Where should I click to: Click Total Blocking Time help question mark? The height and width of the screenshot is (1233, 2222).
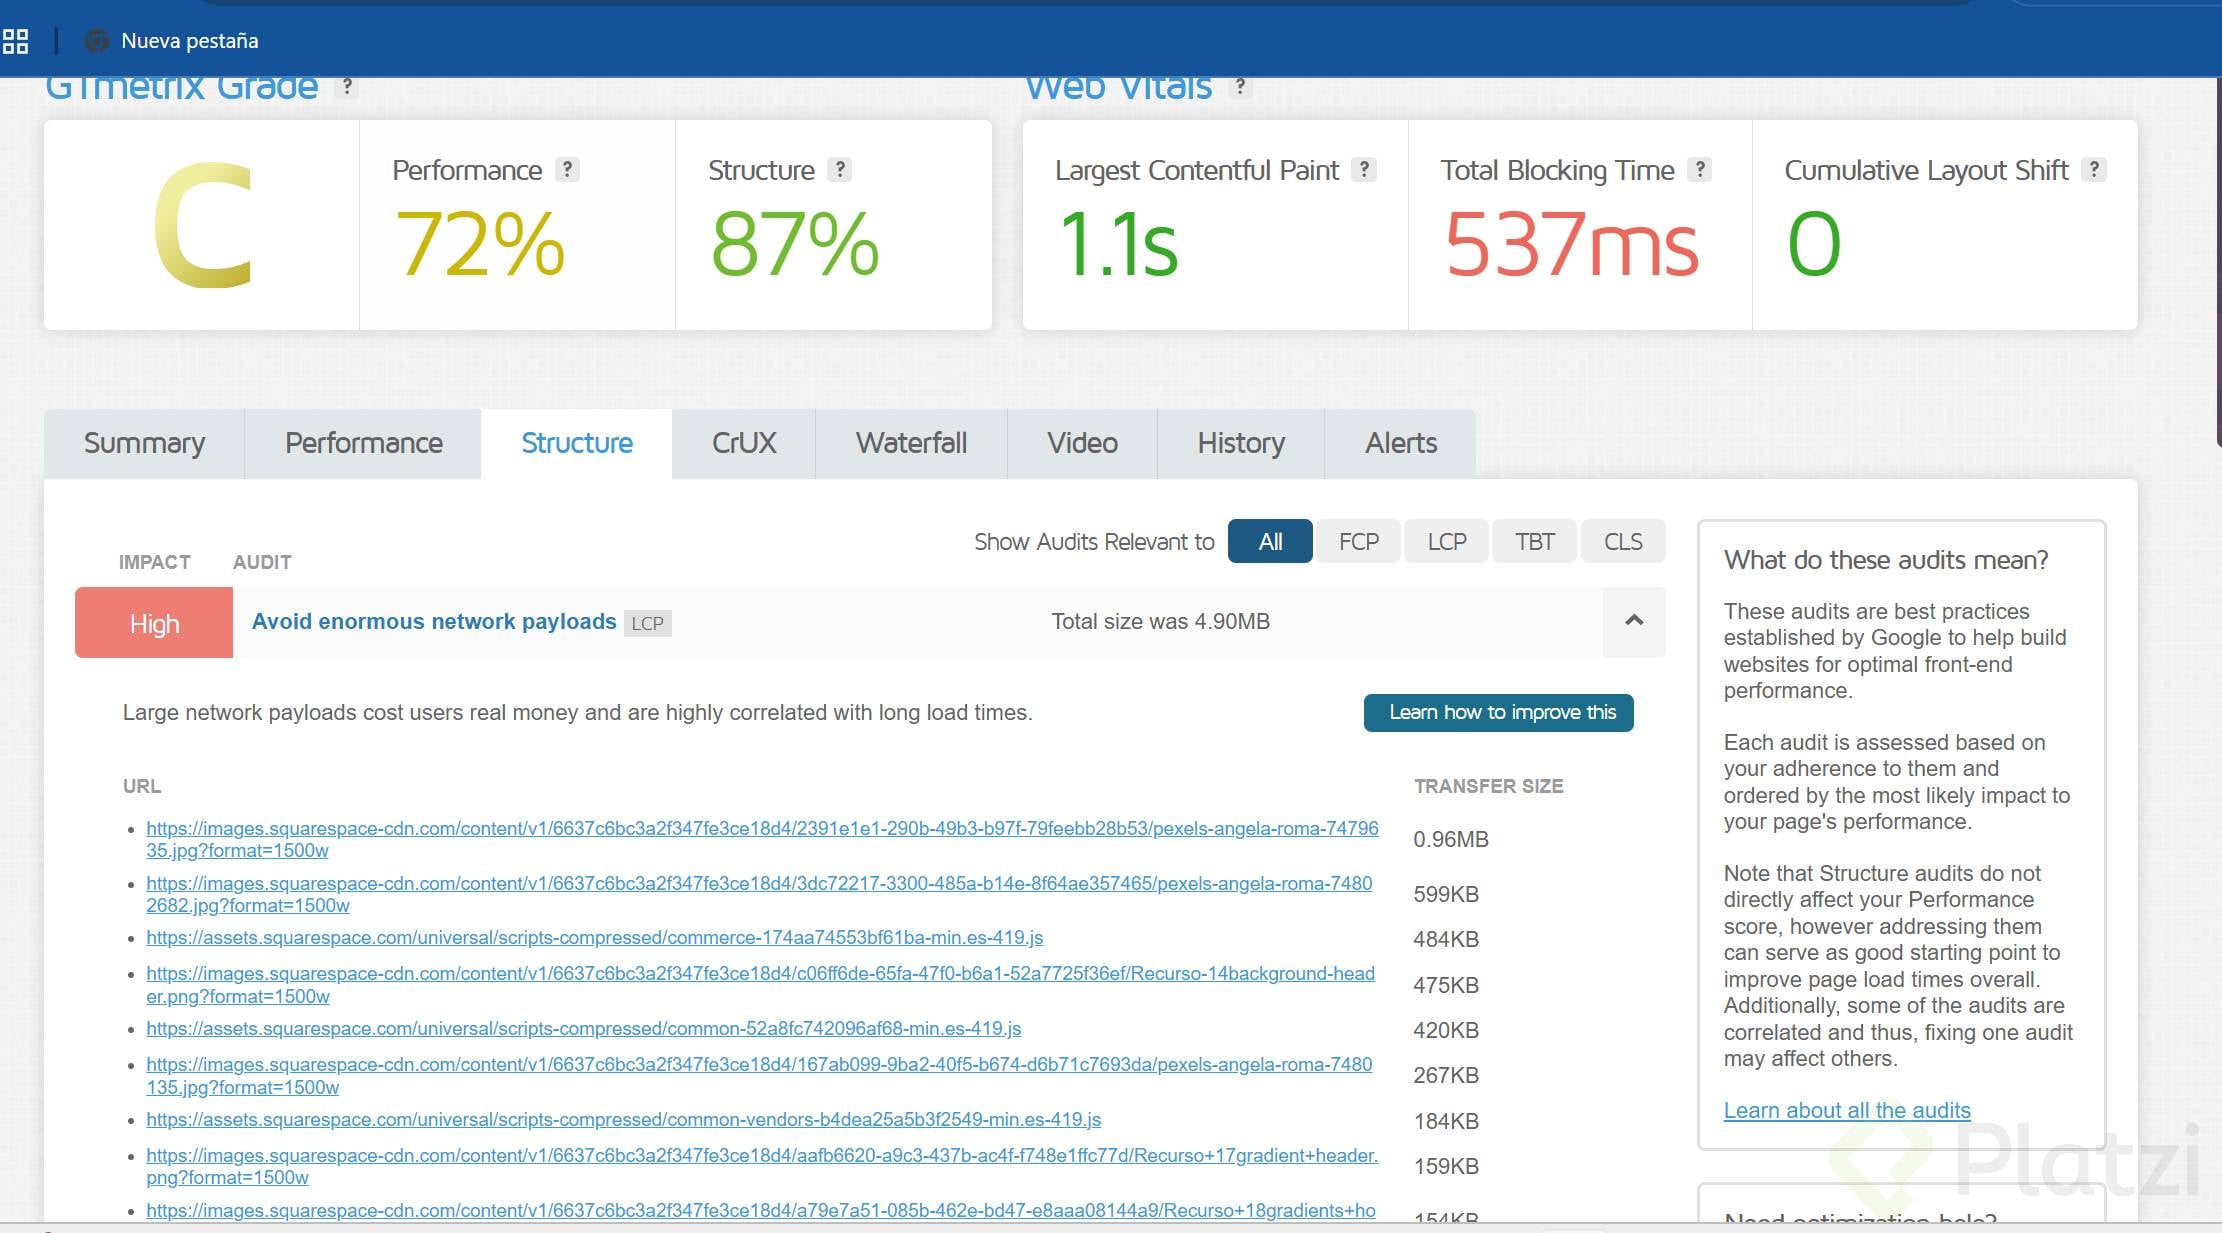pyautogui.click(x=1699, y=169)
